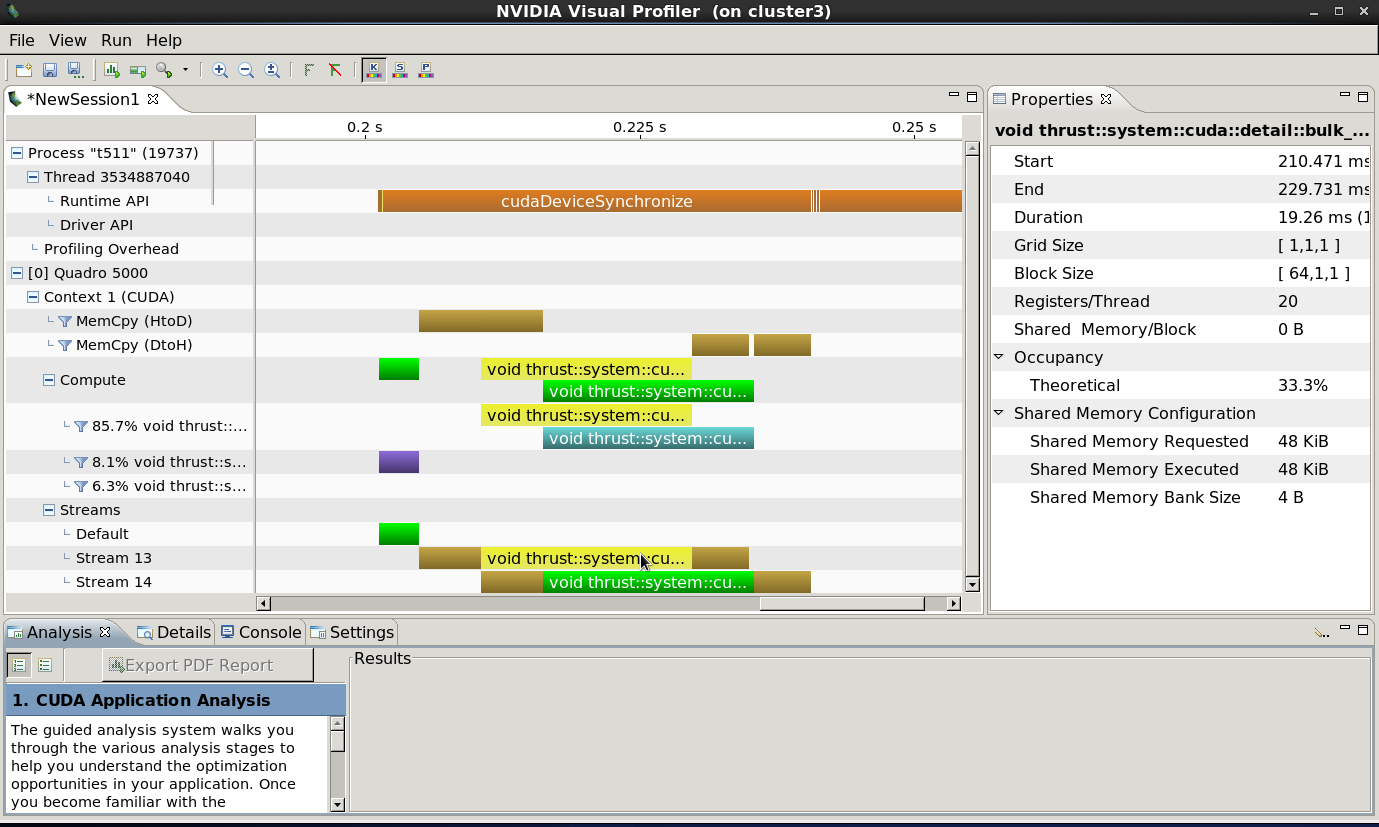Viewport: 1379px width, 827px height.
Task: Collapse the Compute row
Action: pyautogui.click(x=49, y=380)
